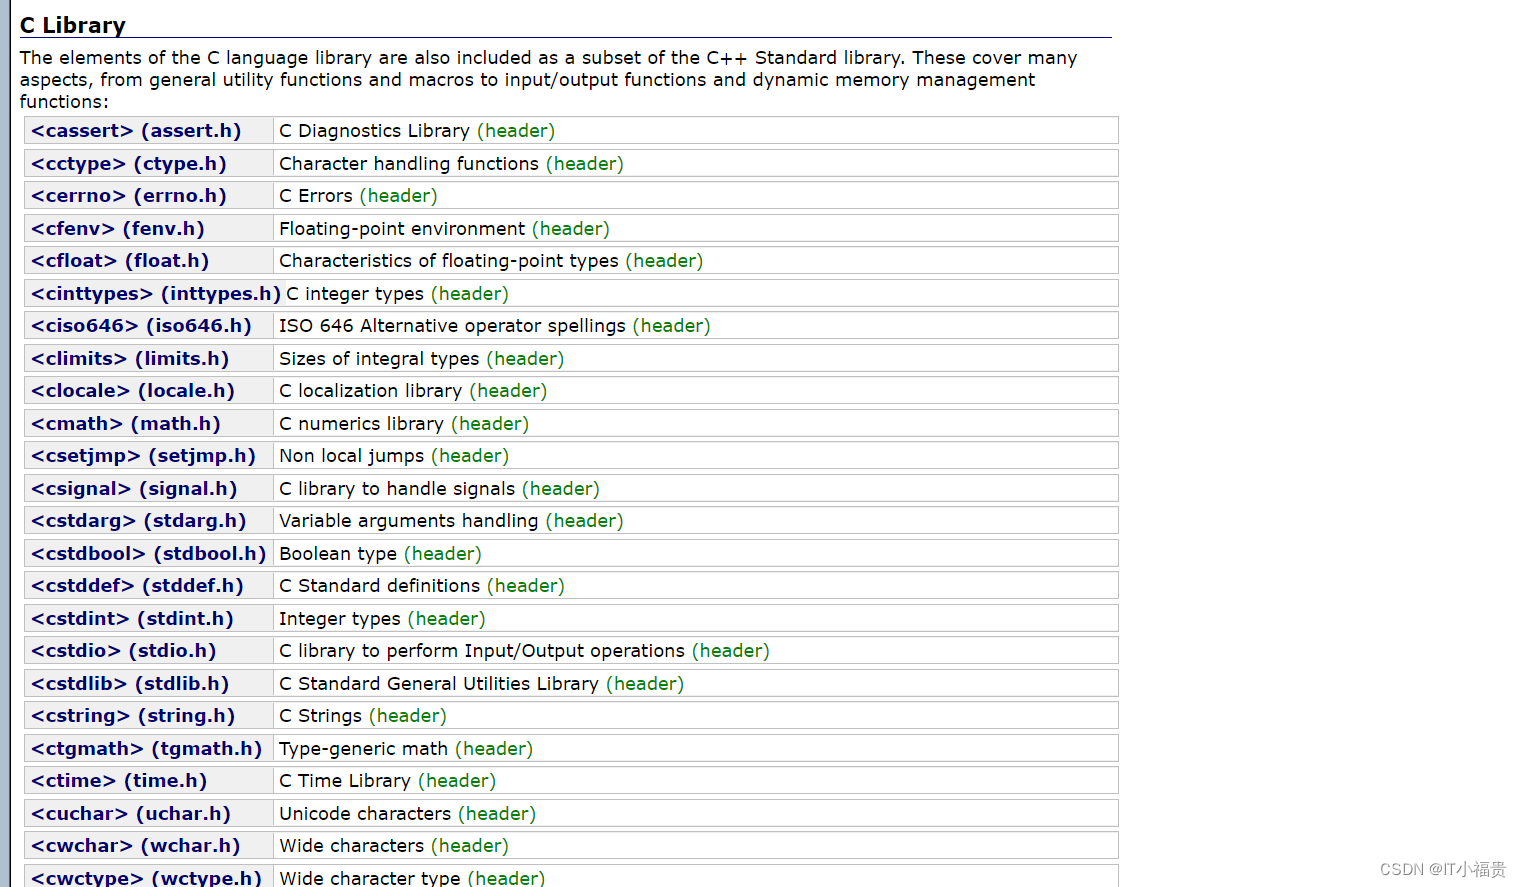This screenshot has height=887, width=1522.
Task: Click 'Boolean type' description text
Action: 338,553
